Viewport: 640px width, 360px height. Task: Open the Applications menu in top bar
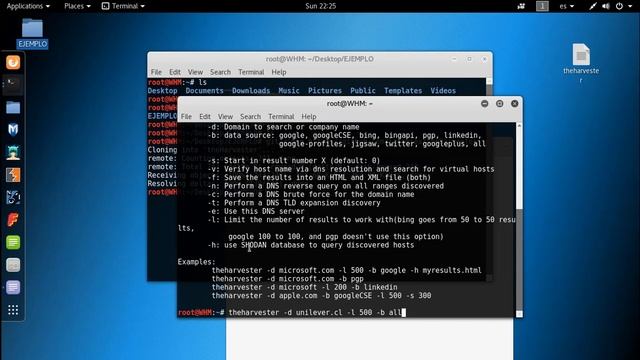click(28, 6)
